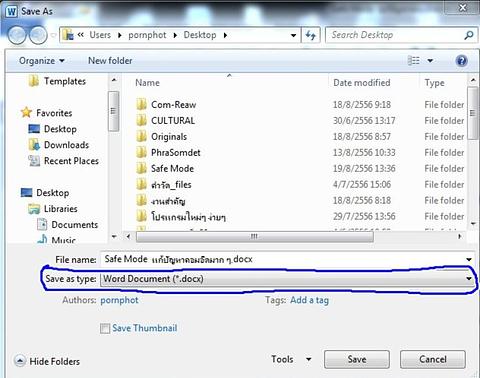Select Desktop under Favorites
The height and width of the screenshot is (378, 480).
coord(60,129)
